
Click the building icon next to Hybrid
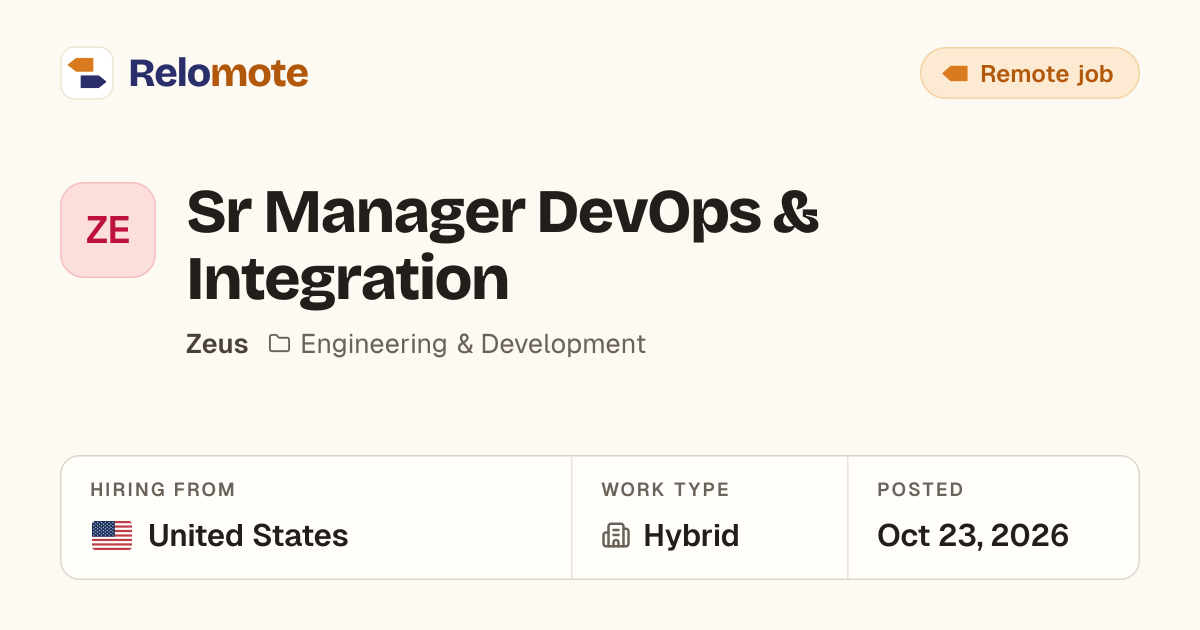pos(616,536)
